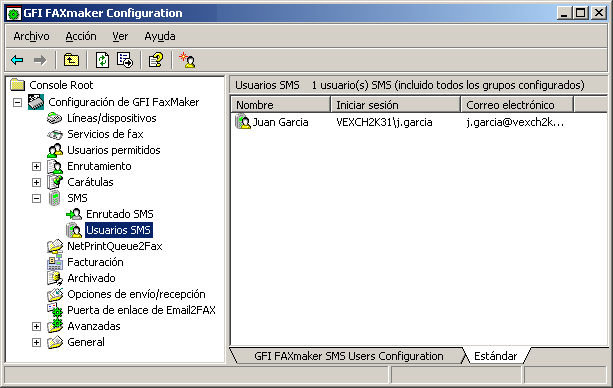Expand the Carátulas node

point(36,183)
